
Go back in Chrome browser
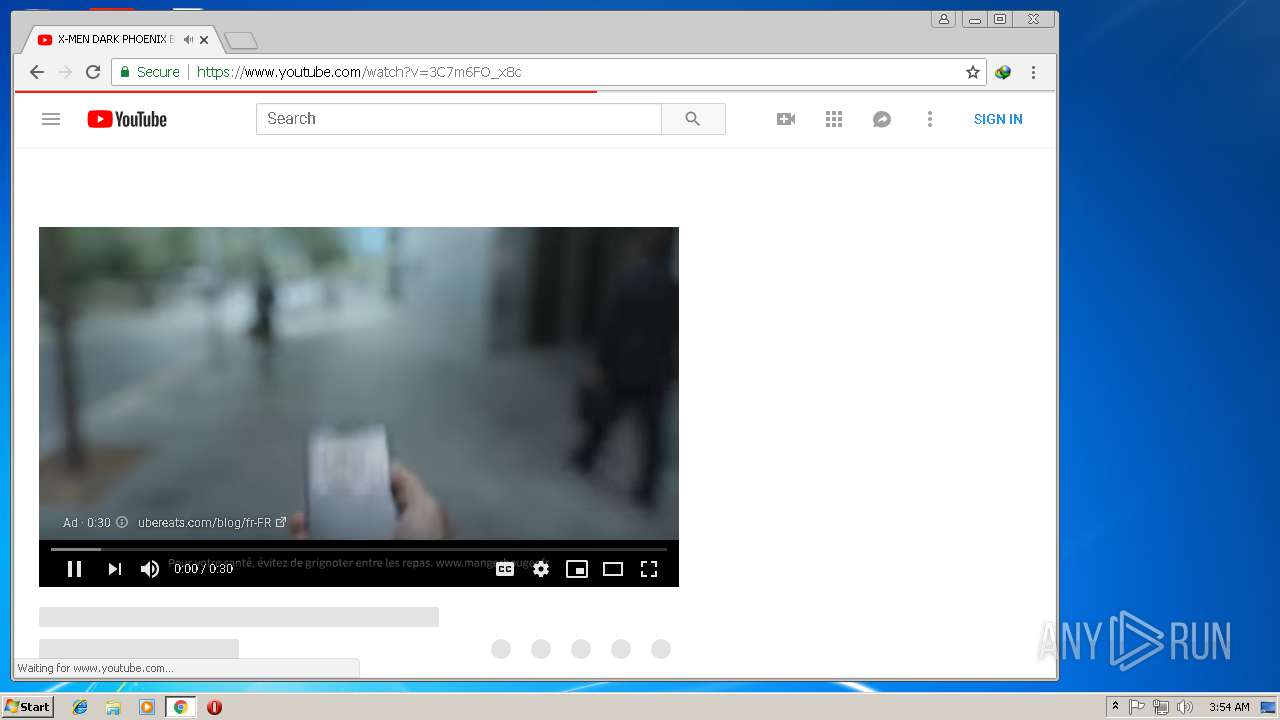click(37, 72)
